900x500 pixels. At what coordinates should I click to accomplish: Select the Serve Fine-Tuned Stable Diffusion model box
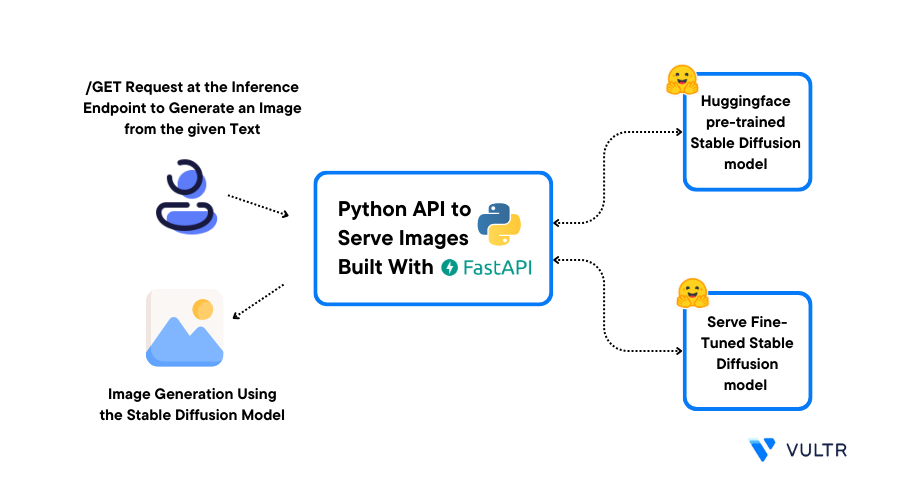pyautogui.click(x=746, y=351)
